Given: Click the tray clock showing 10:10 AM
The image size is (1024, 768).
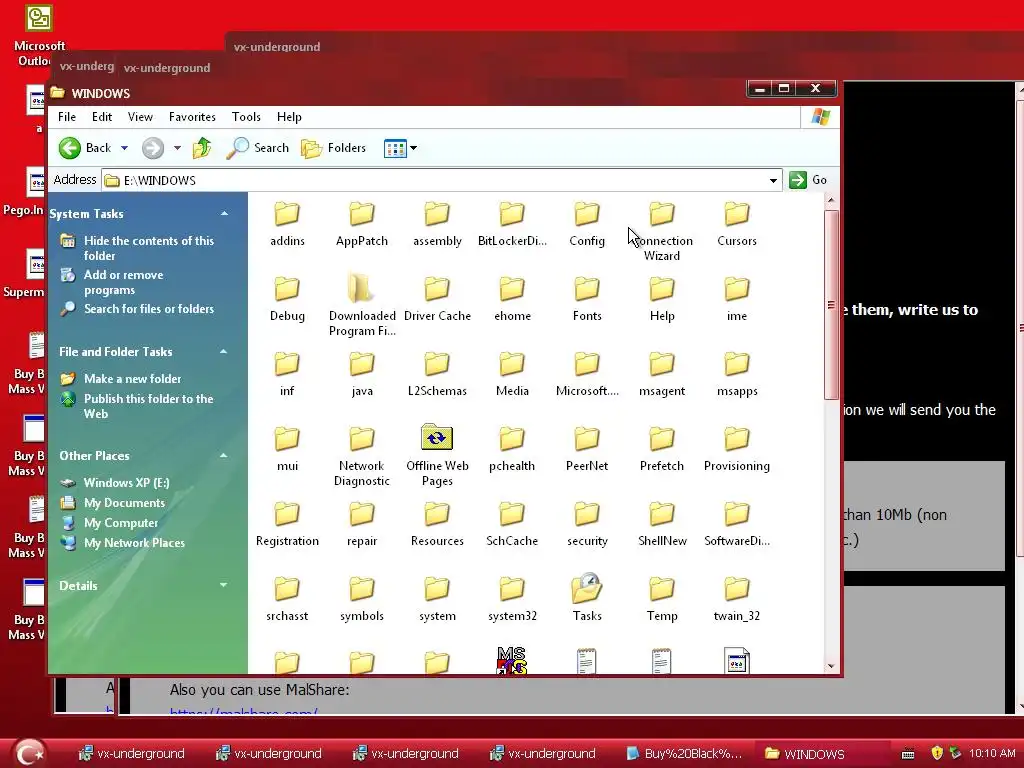Looking at the screenshot, I should point(991,753).
